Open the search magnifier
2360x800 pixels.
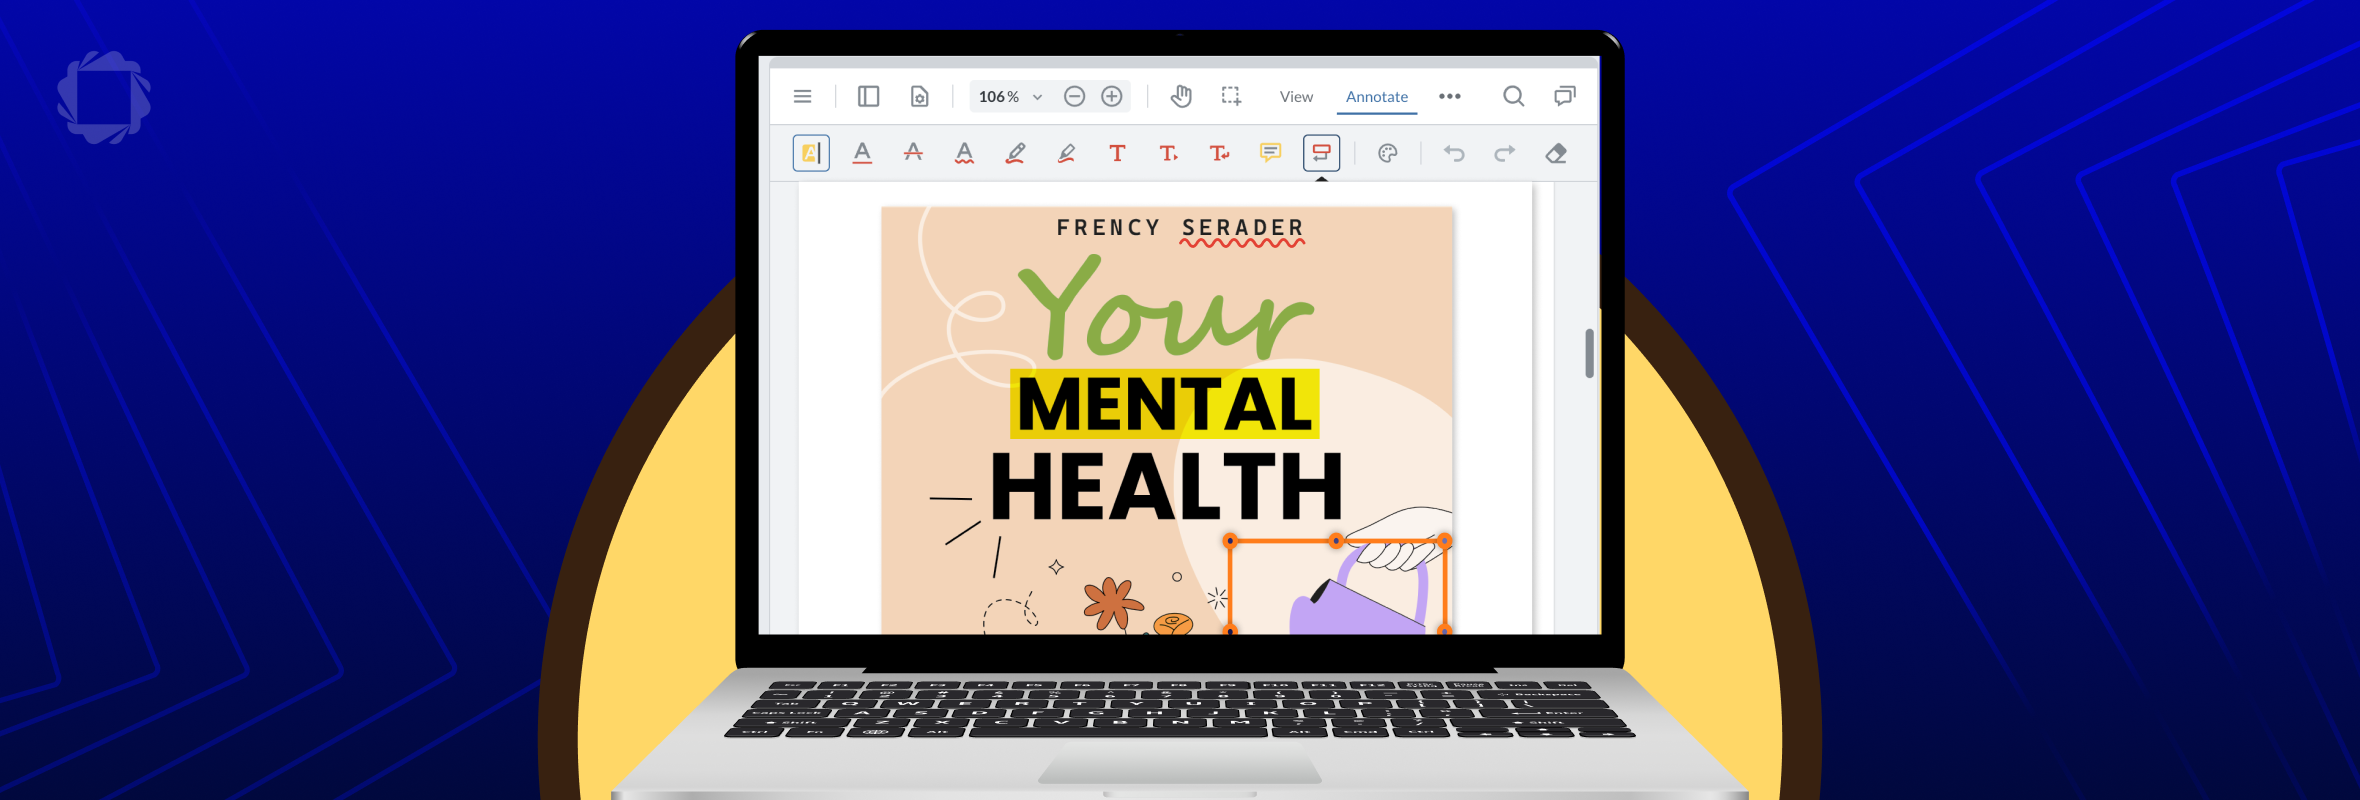(x=1514, y=96)
